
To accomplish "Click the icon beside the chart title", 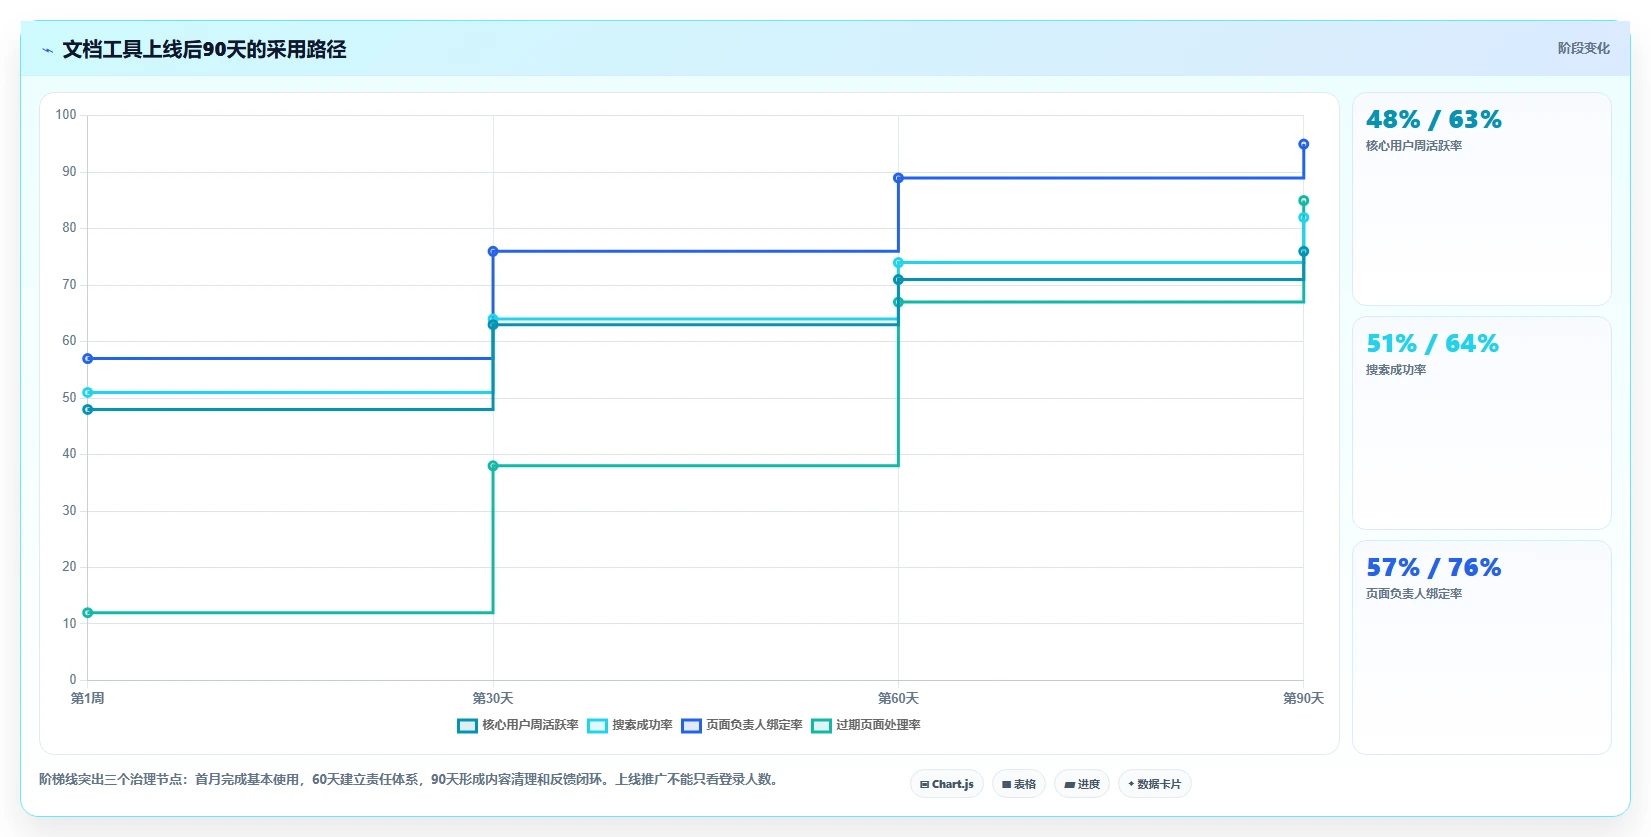I will (x=47, y=50).
